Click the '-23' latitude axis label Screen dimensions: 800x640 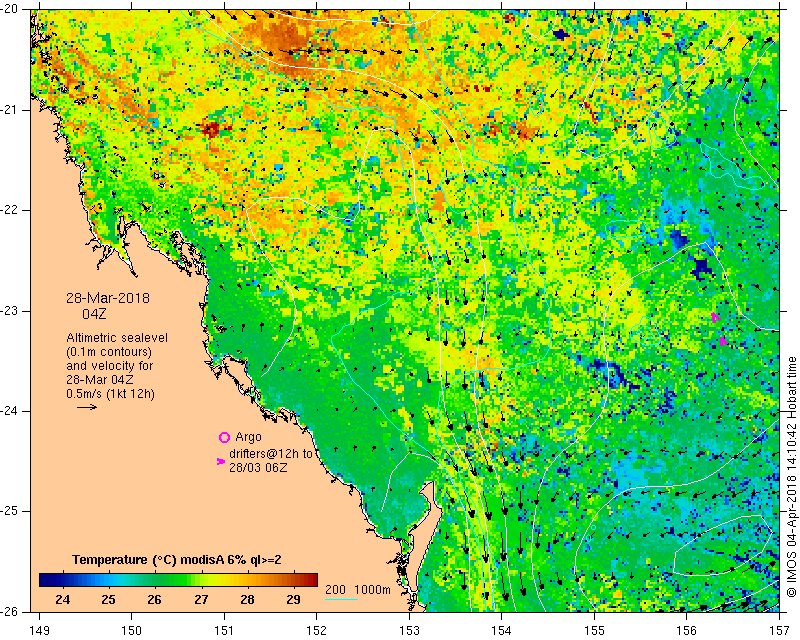pos(9,311)
